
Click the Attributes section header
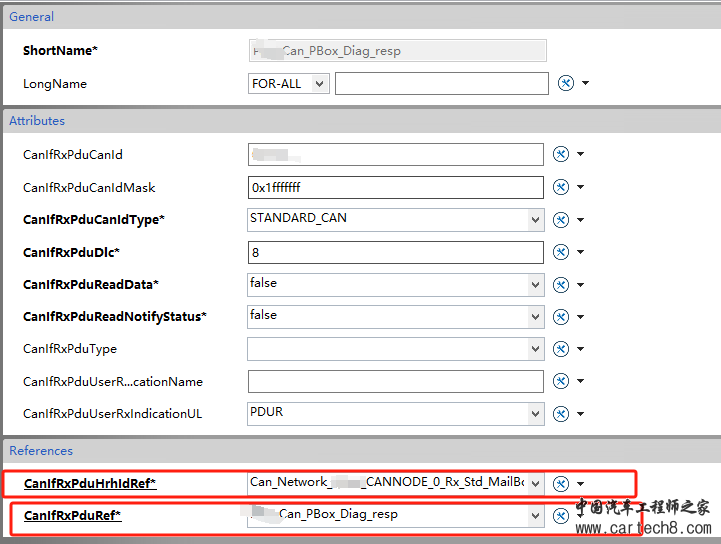coord(37,121)
